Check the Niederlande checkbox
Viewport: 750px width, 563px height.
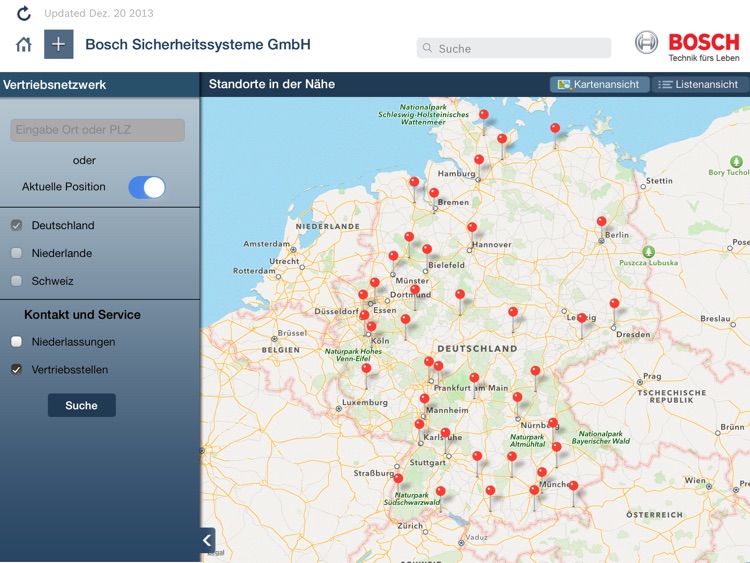click(17, 253)
